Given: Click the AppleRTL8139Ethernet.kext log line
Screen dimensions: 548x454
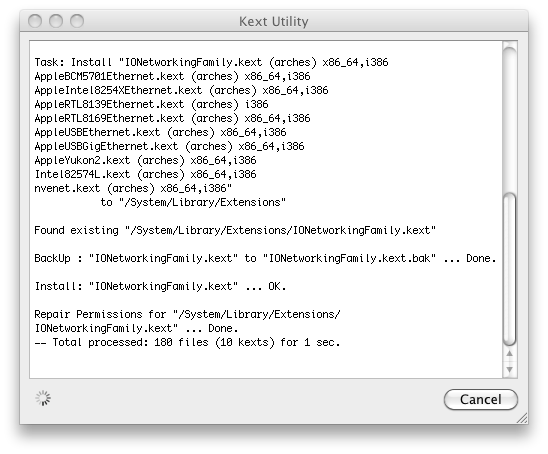Looking at the screenshot, I should pyautogui.click(x=151, y=104).
